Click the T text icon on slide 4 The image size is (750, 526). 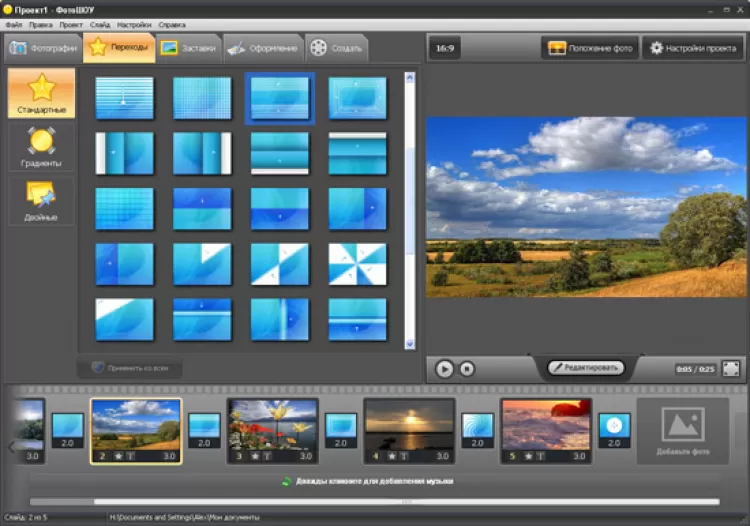[x=404, y=456]
